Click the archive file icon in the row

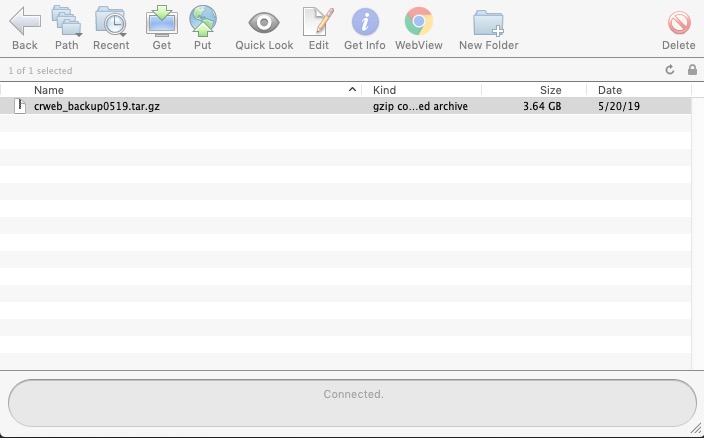[x=20, y=106]
